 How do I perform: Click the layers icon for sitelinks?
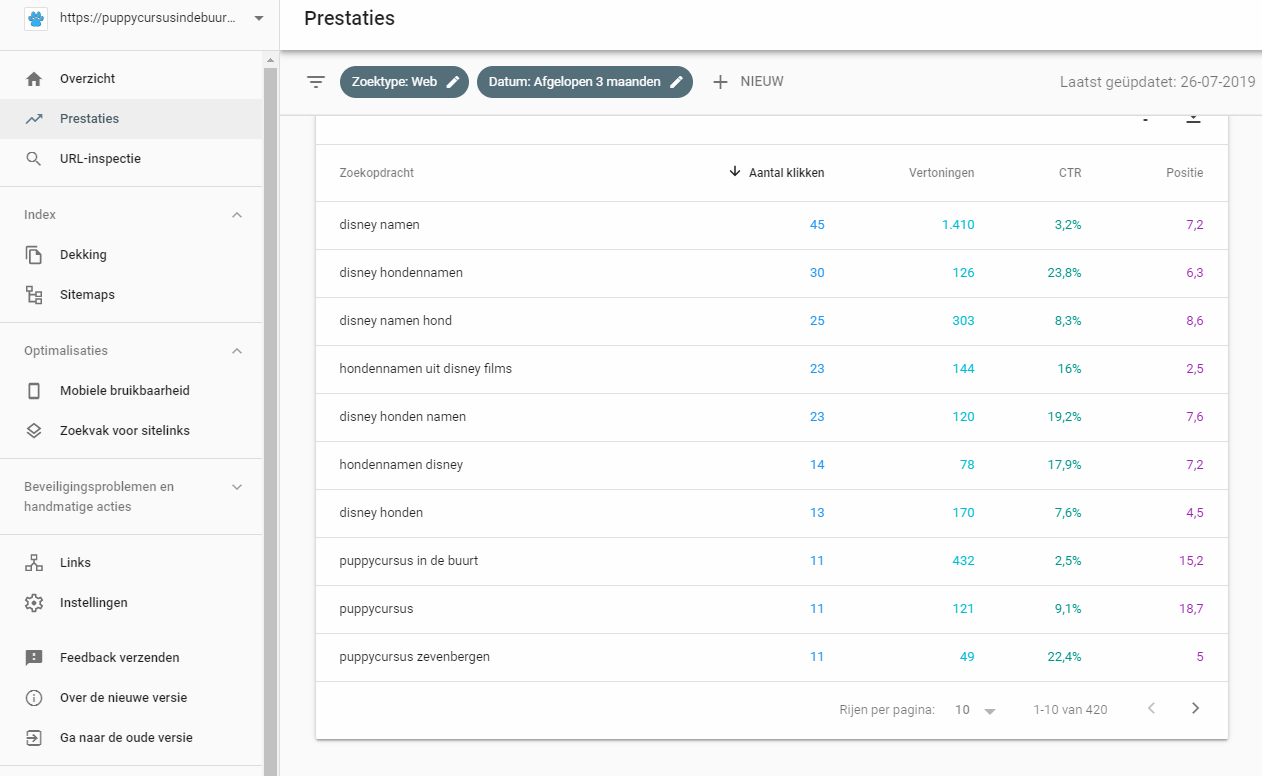pyautogui.click(x=34, y=431)
